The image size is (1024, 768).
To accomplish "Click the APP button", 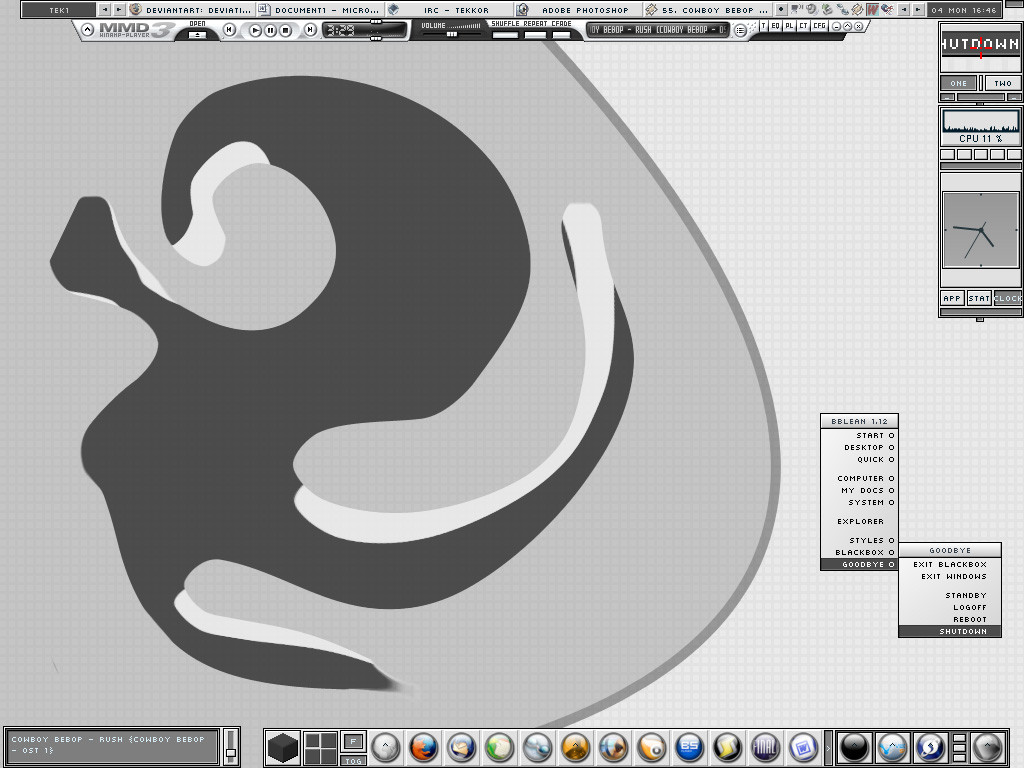I will (952, 298).
